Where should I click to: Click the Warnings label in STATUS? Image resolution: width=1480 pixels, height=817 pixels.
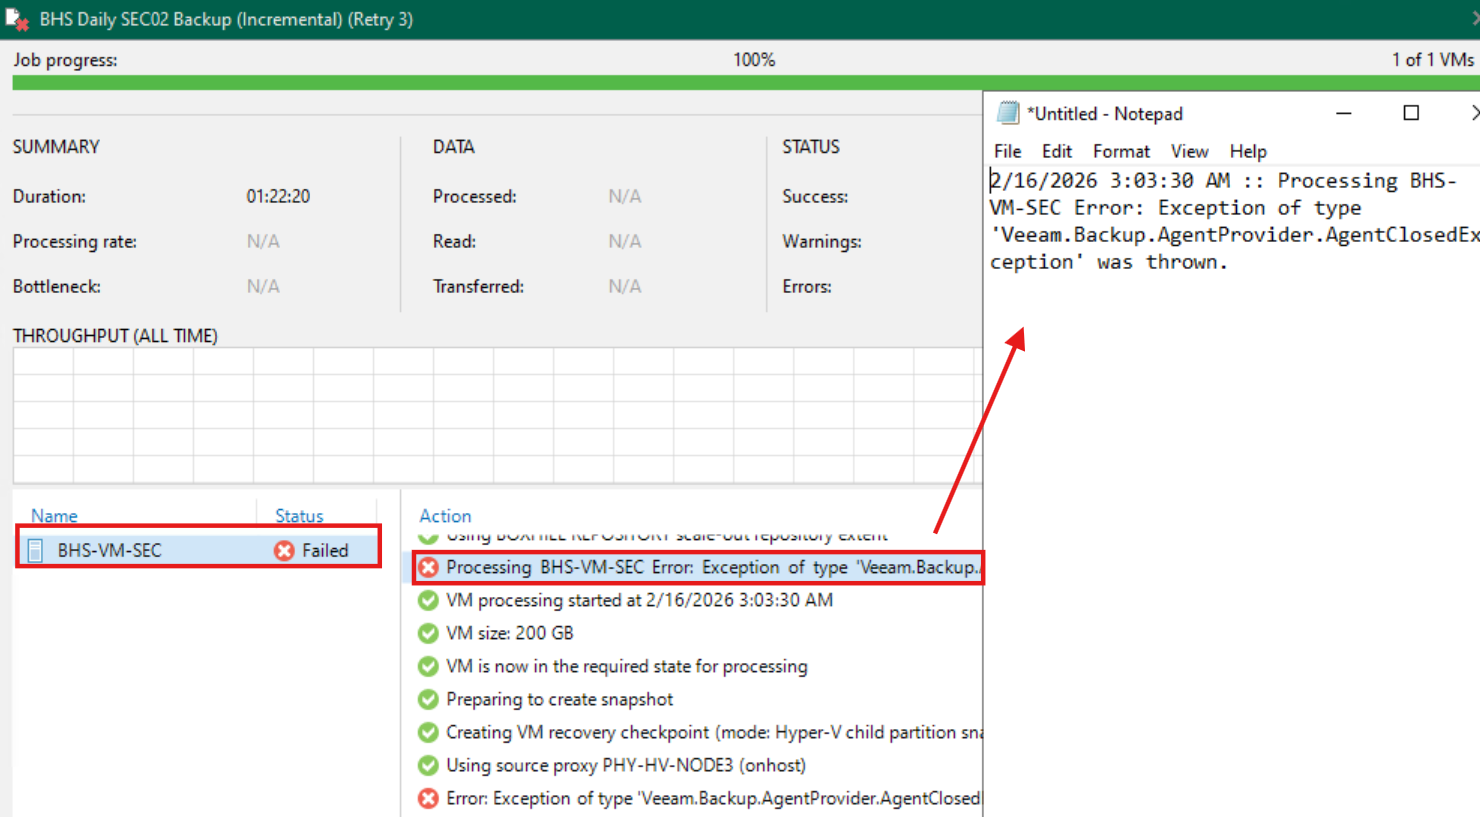tap(822, 241)
